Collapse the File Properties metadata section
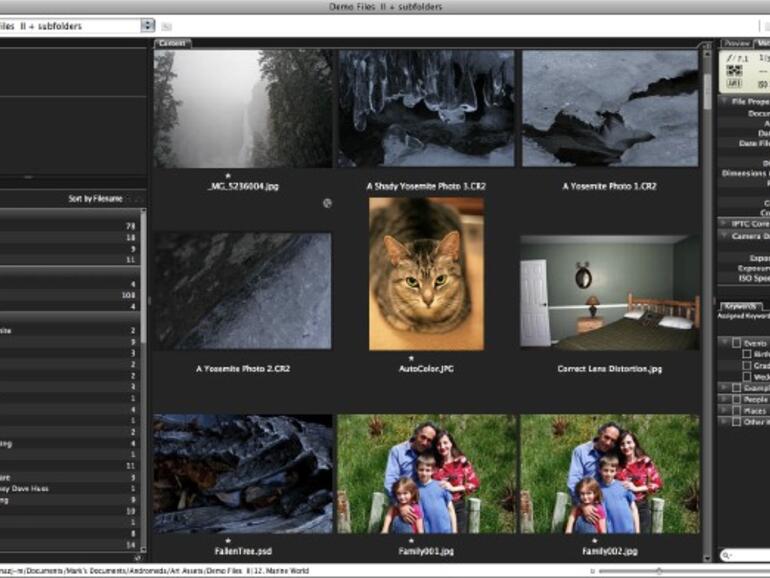This screenshot has width=770, height=578. [x=724, y=101]
